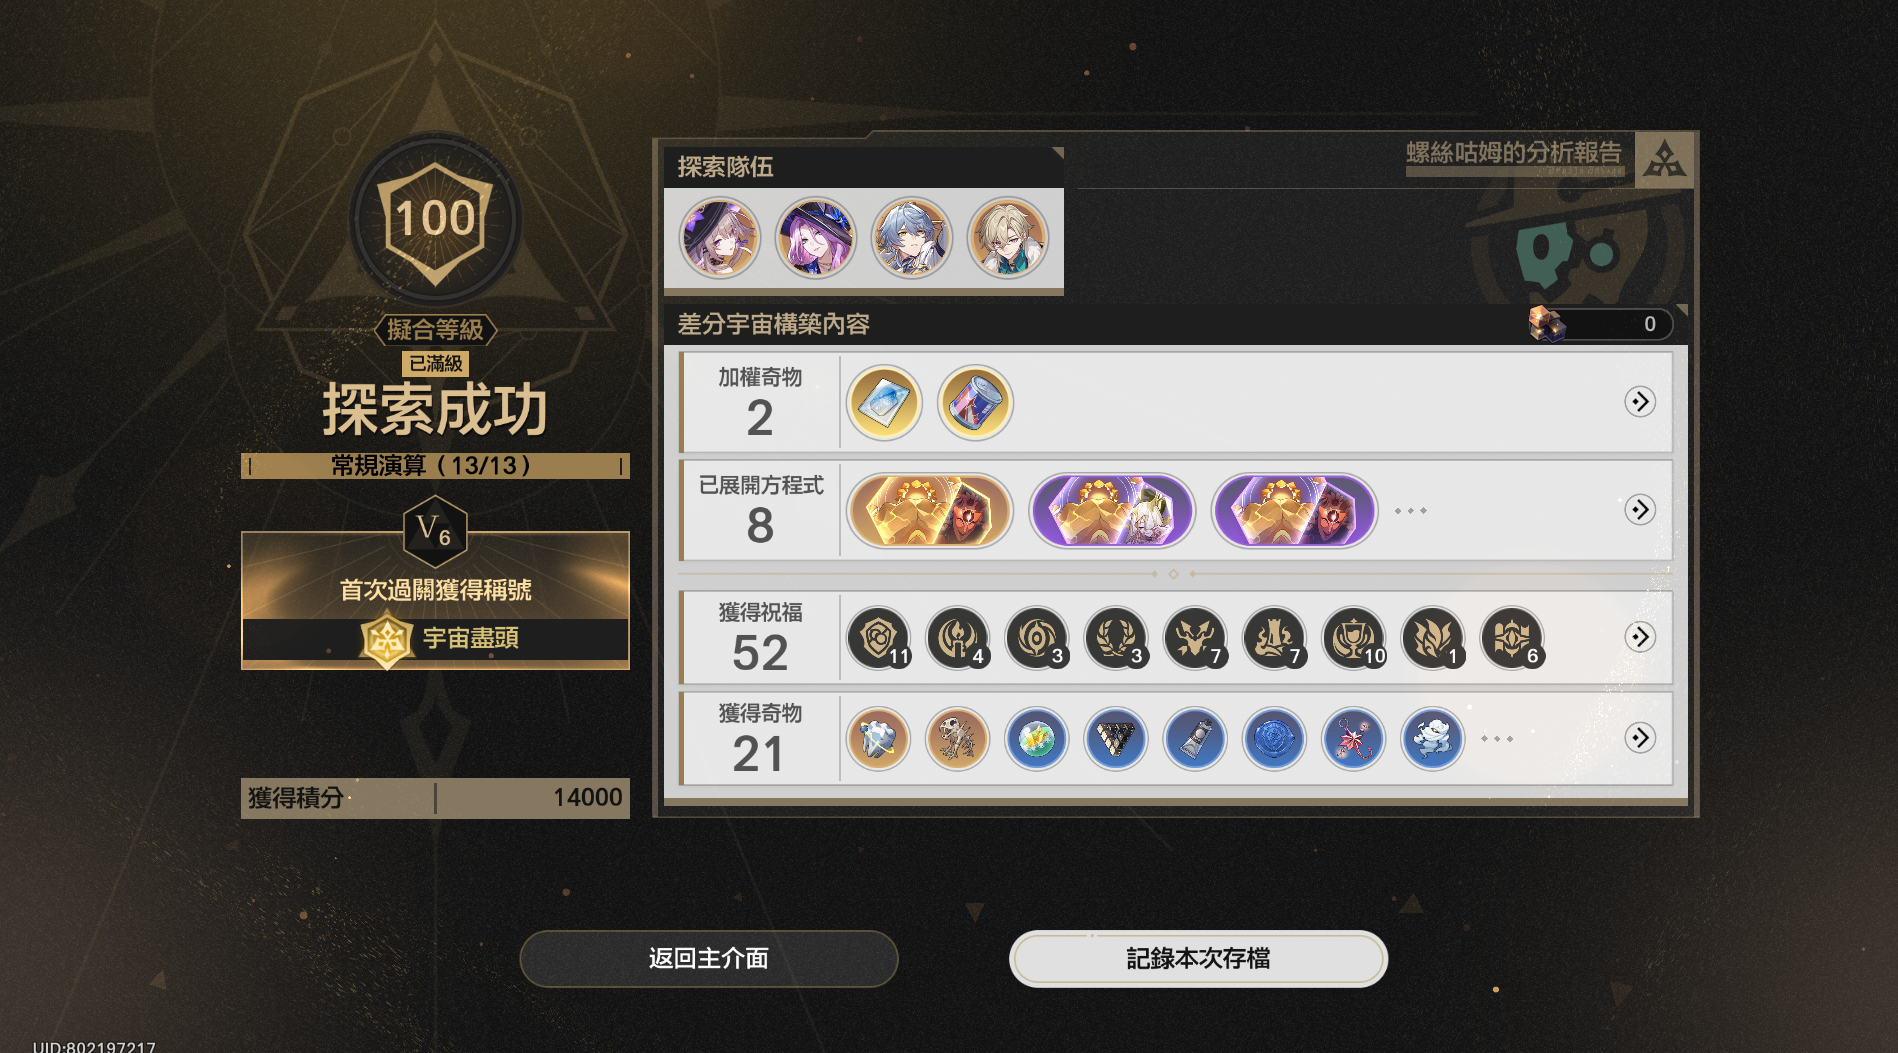The width and height of the screenshot is (1898, 1053).
Task: Click the 記錄本次存檔 button
Action: point(1198,959)
